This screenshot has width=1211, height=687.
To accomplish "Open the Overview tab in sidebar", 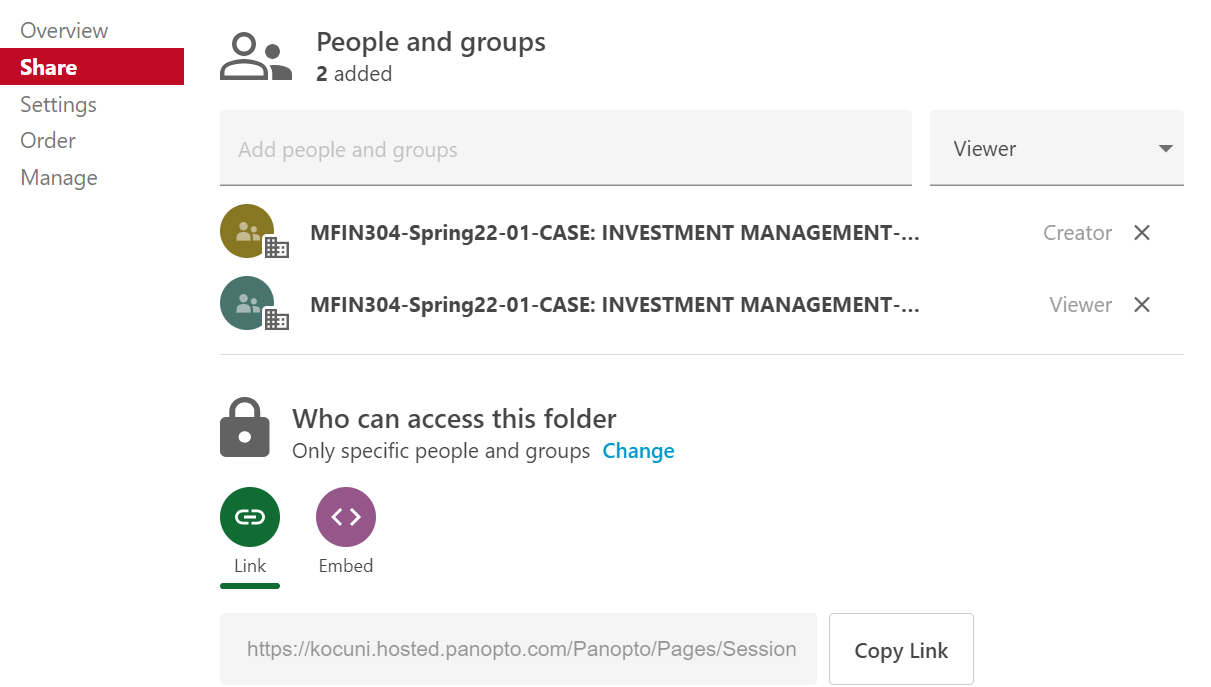I will point(64,31).
